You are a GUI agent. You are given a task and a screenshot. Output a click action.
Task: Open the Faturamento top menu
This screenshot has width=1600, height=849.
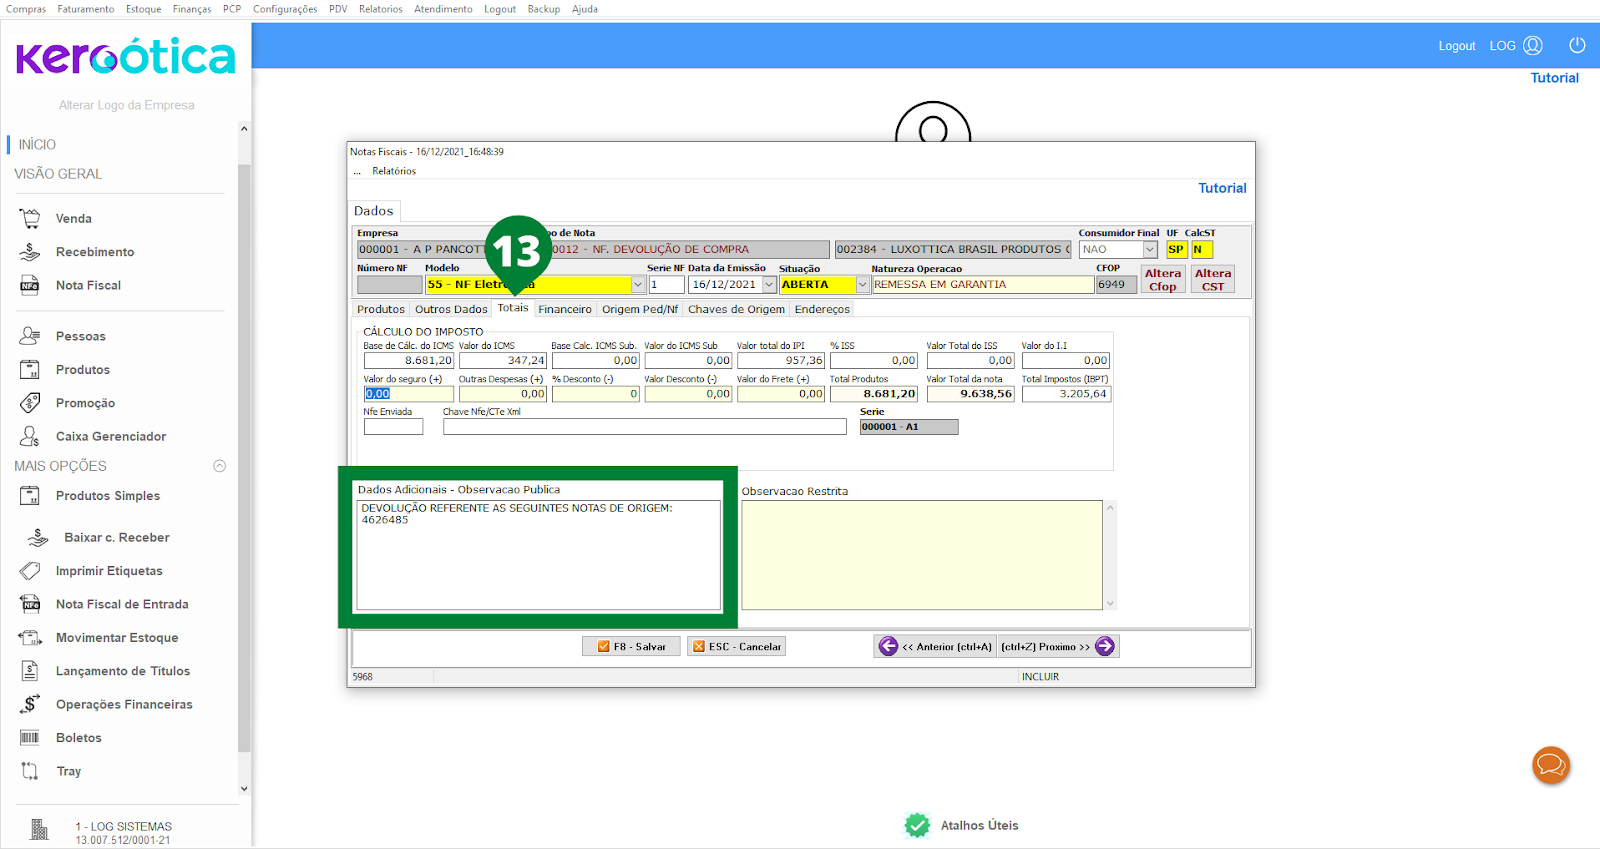pyautogui.click(x=86, y=9)
